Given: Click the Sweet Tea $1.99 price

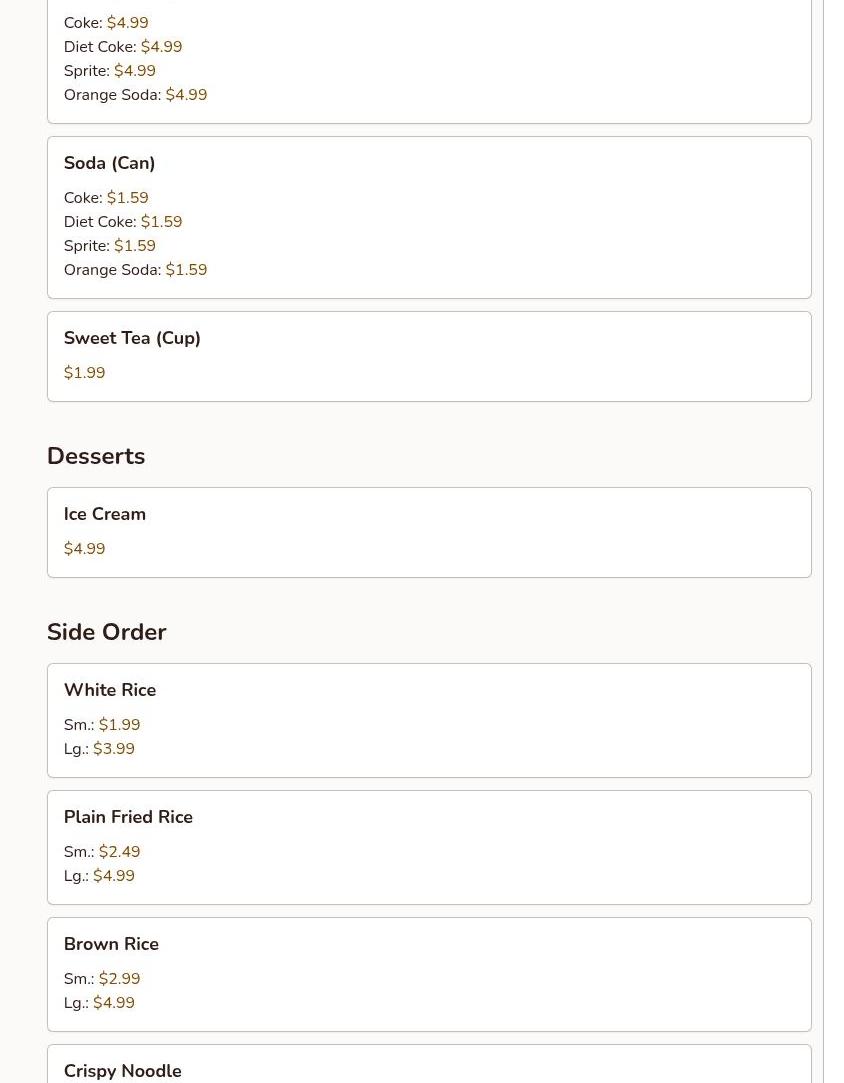Looking at the screenshot, I should pos(84,373).
